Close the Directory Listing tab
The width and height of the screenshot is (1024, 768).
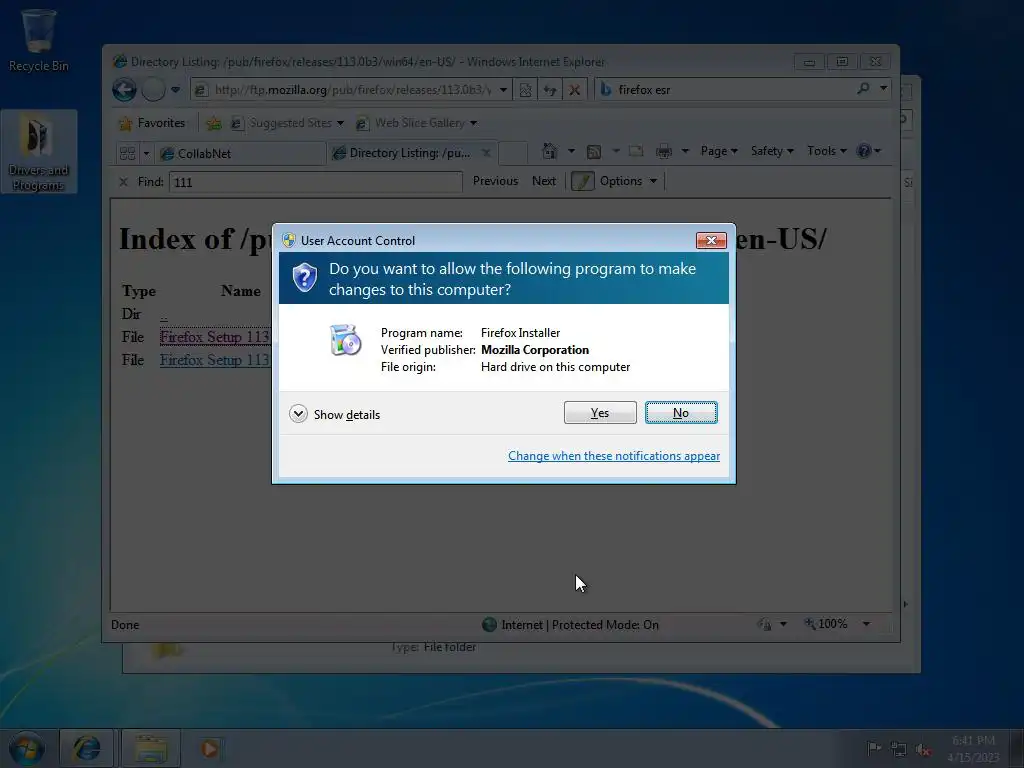pos(486,153)
